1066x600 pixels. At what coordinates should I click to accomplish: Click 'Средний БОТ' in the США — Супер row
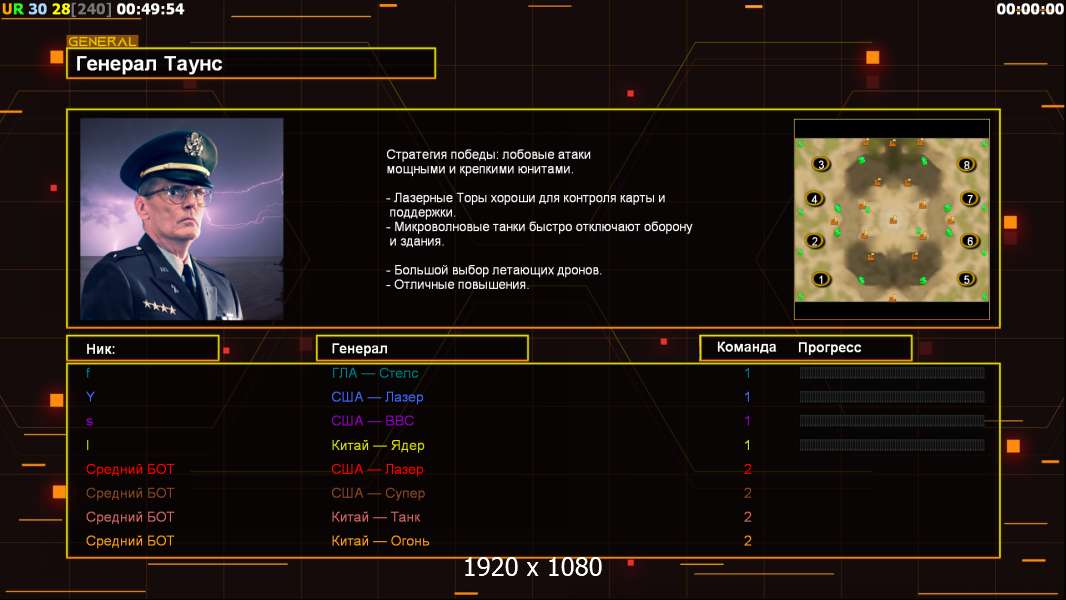(x=130, y=493)
